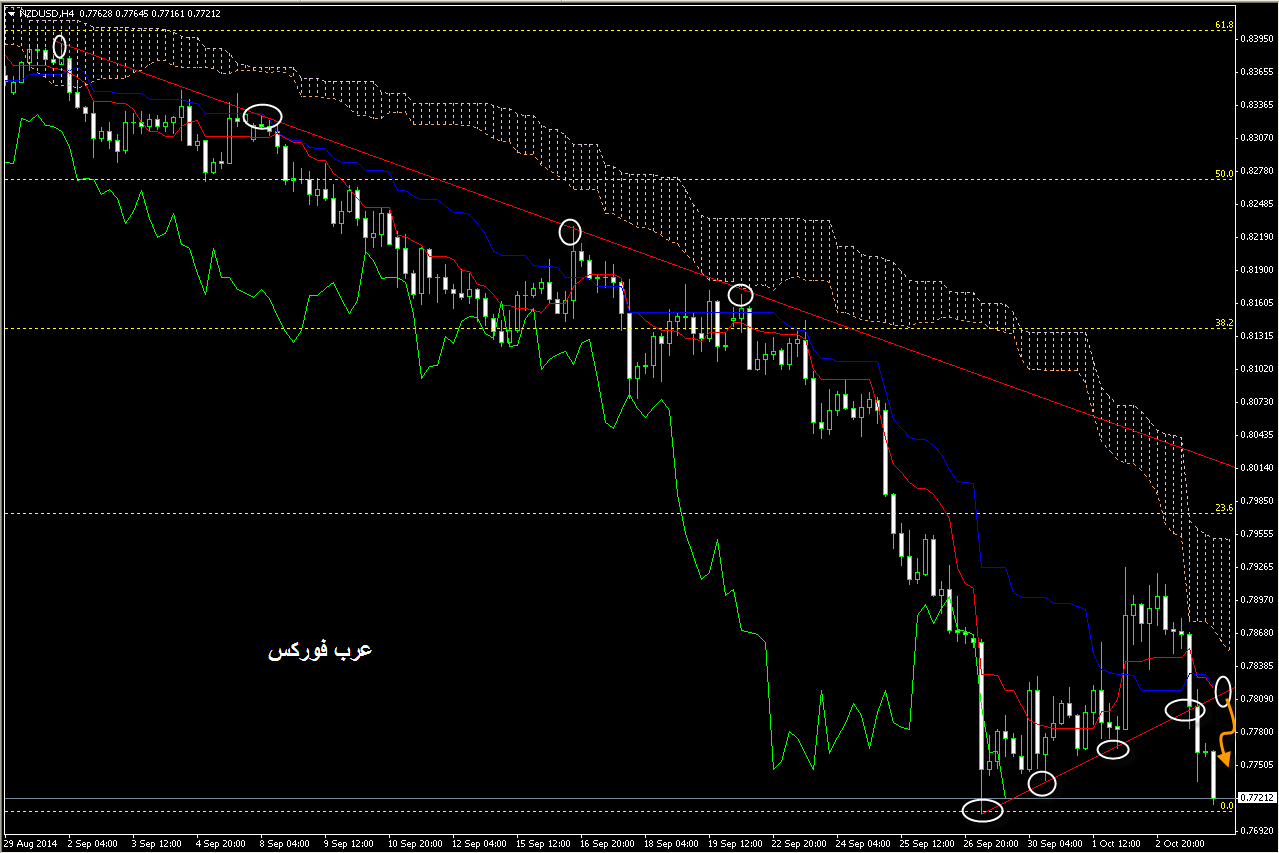The height and width of the screenshot is (853, 1279).
Task: Open the chart menu triangle beside NZDUSD,H4
Action: click(11, 13)
